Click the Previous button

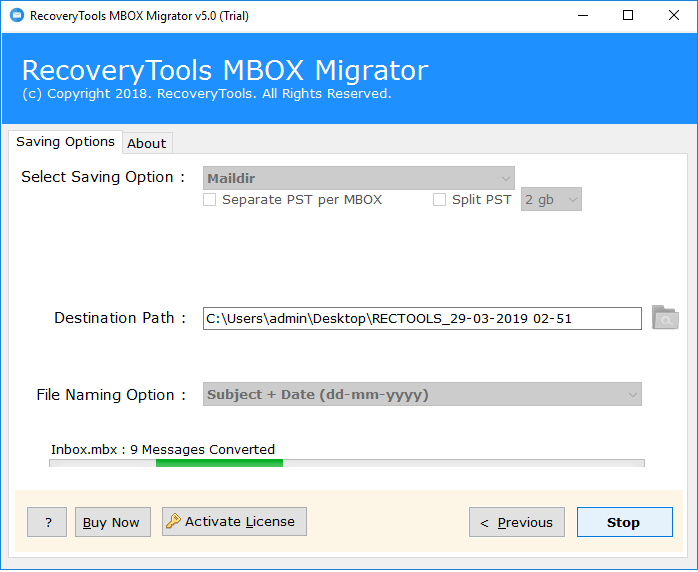tap(517, 522)
